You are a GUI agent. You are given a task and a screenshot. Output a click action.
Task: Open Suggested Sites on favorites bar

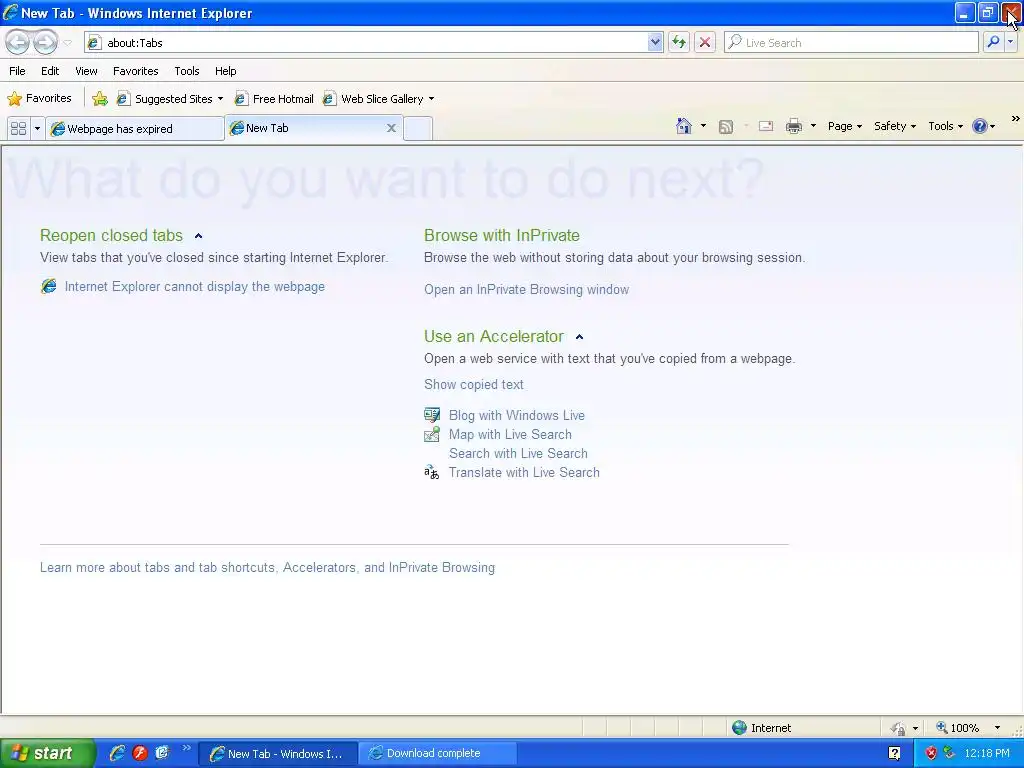(168, 99)
